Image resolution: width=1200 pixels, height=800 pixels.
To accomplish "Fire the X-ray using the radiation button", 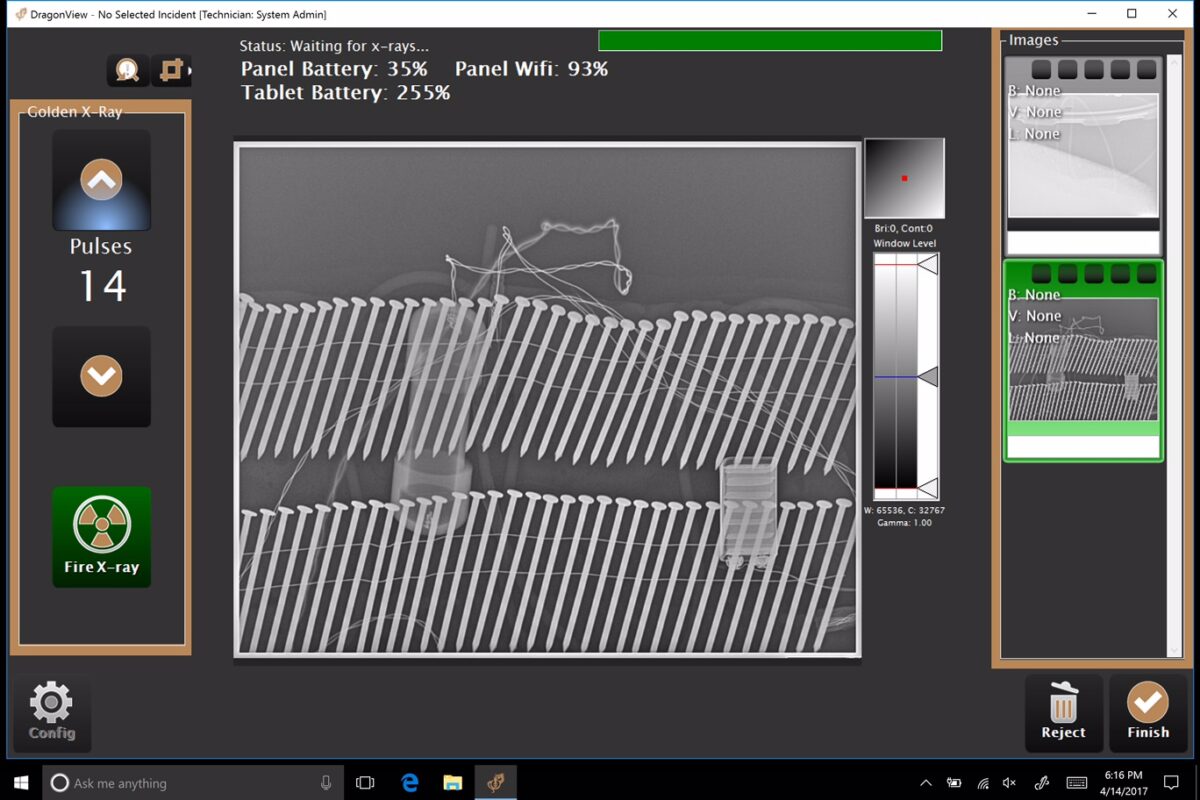I will (100, 537).
